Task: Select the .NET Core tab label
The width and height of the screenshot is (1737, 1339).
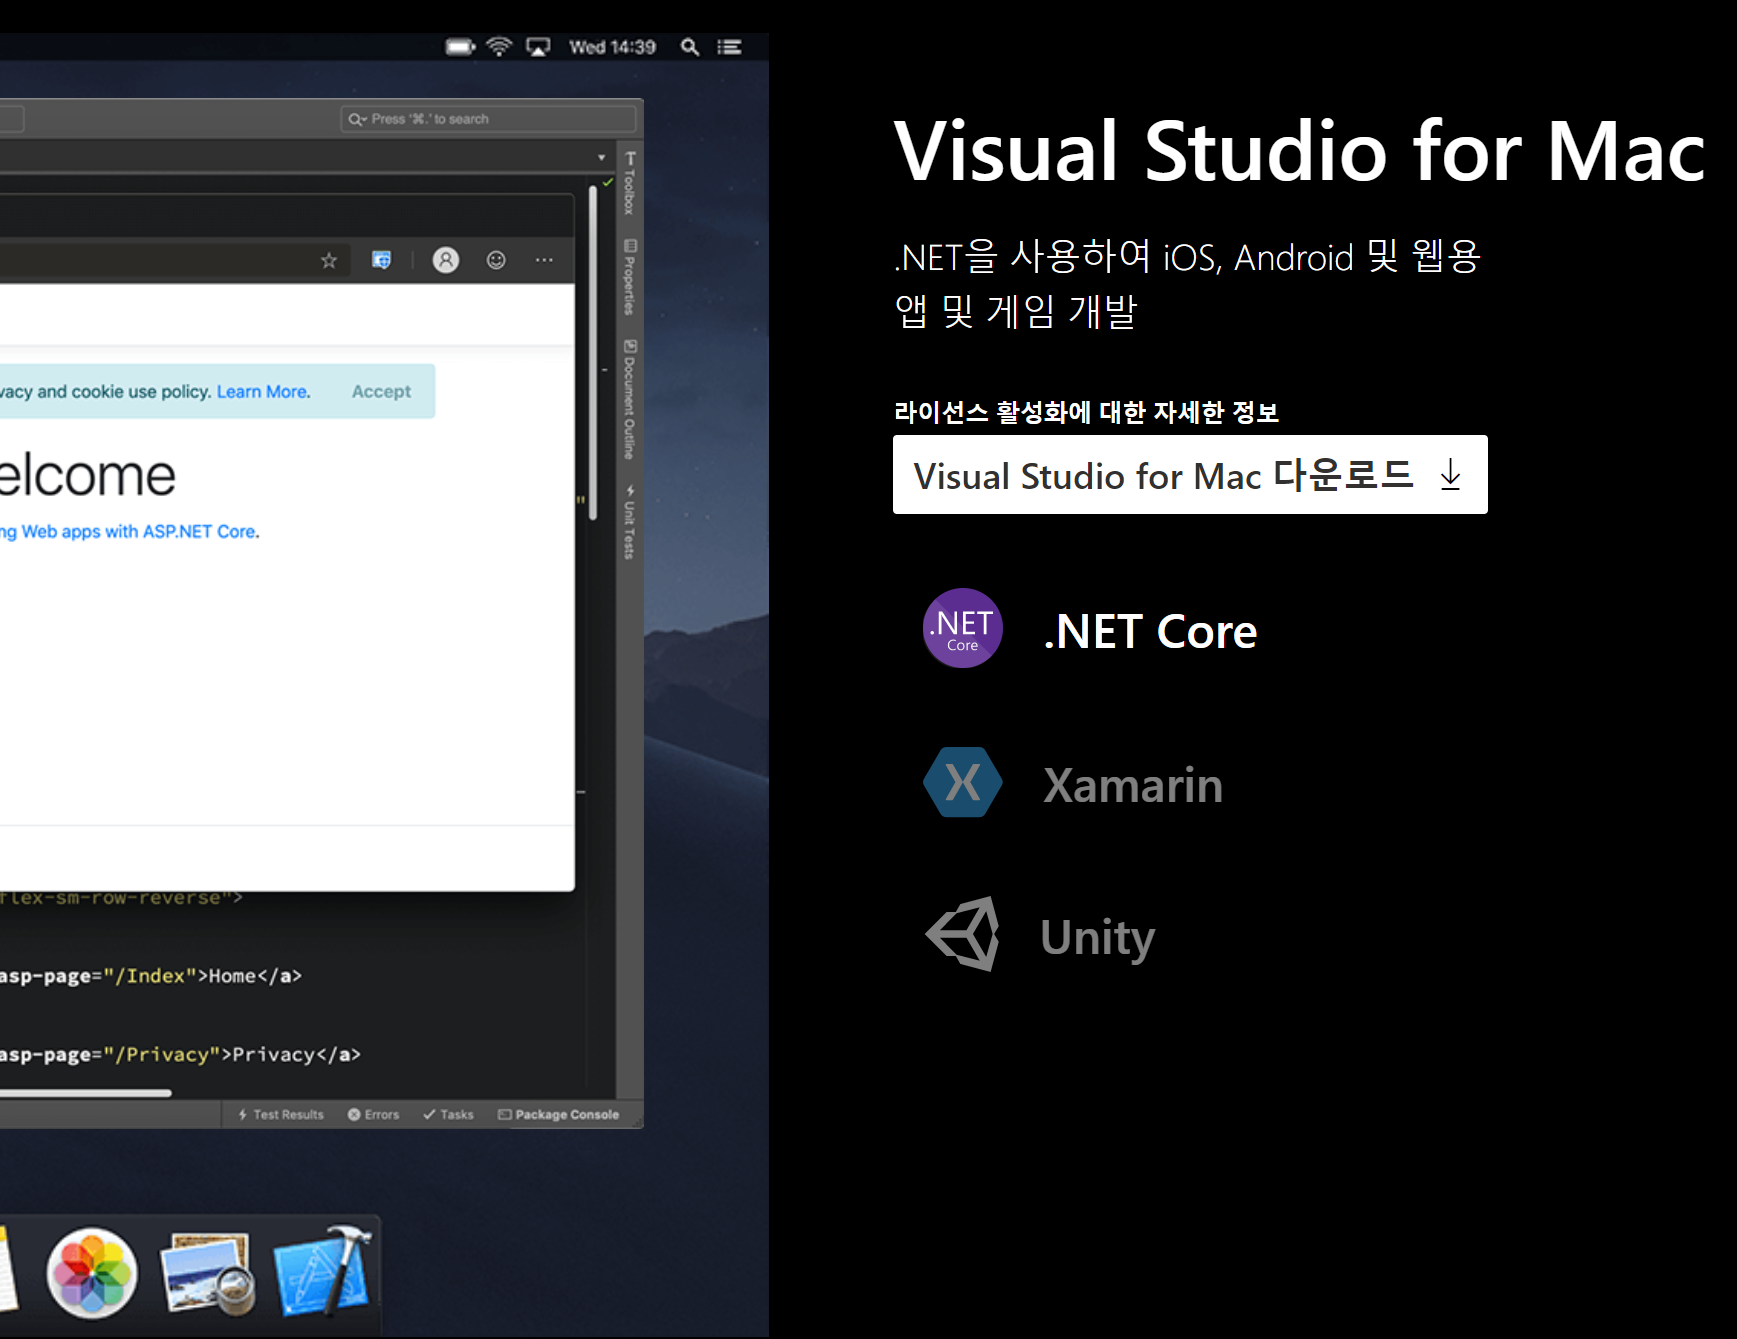Action: 1150,632
